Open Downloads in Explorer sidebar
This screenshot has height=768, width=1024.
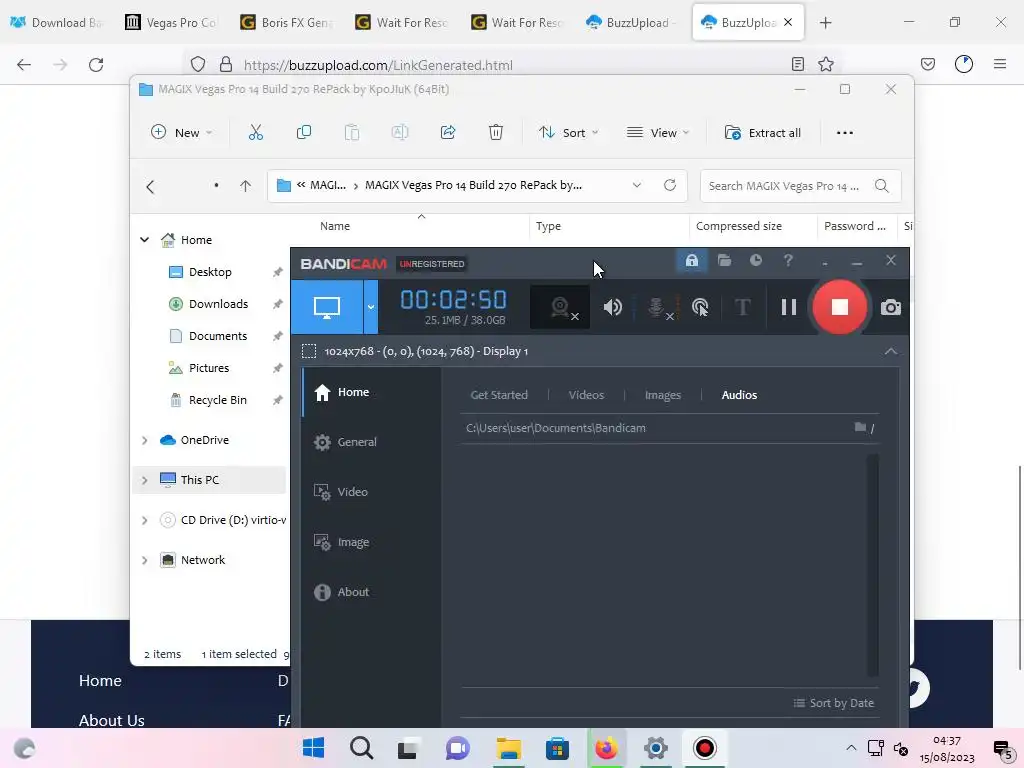point(218,304)
